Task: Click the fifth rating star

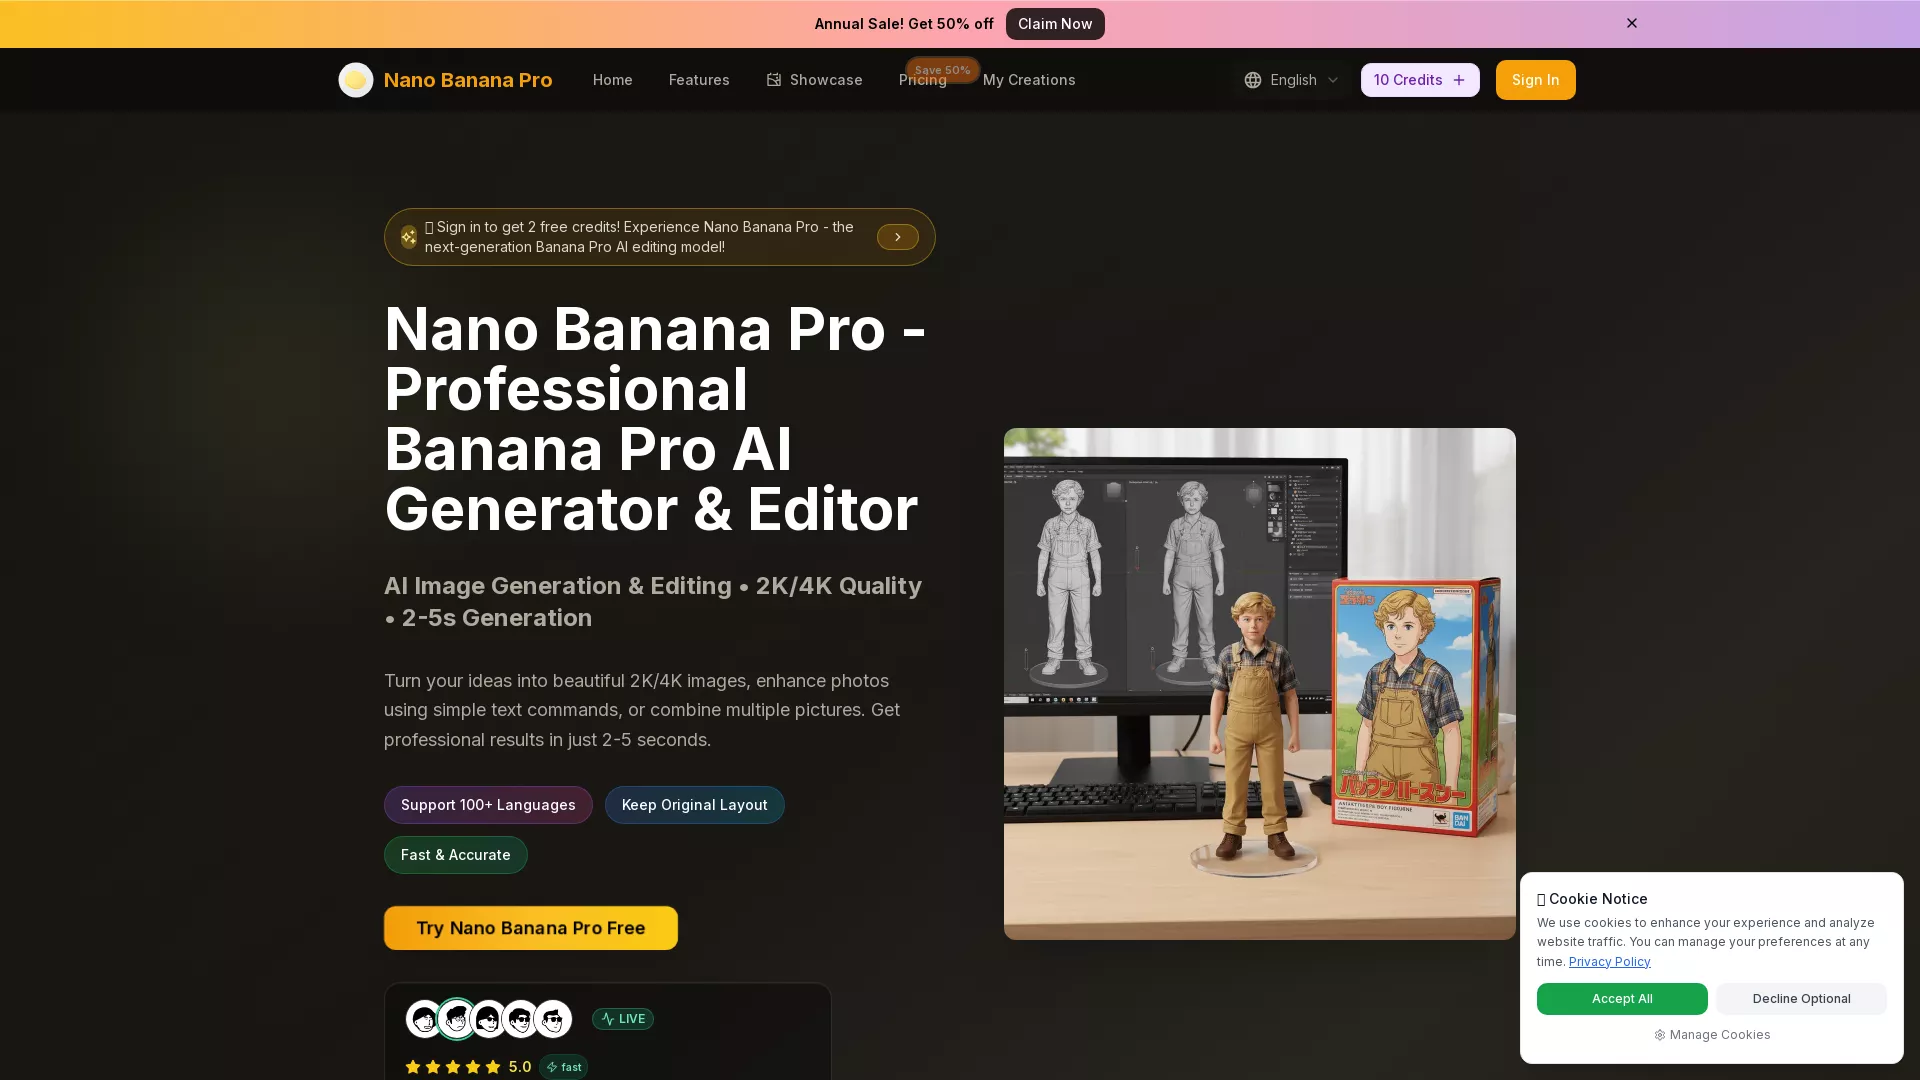Action: (493, 1067)
